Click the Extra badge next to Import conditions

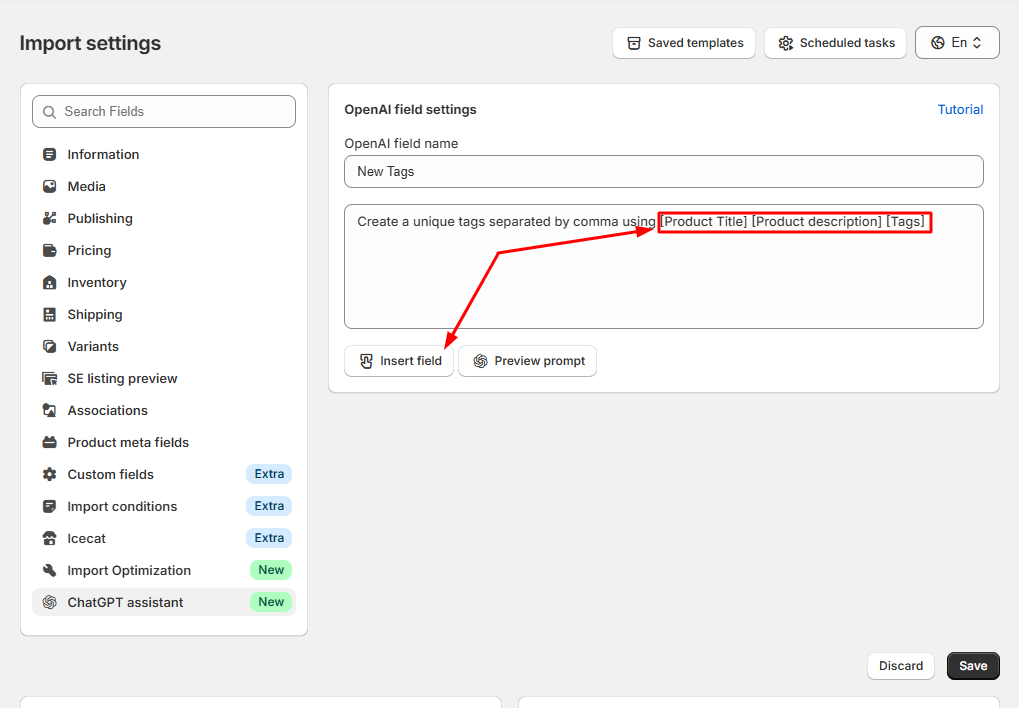(269, 506)
